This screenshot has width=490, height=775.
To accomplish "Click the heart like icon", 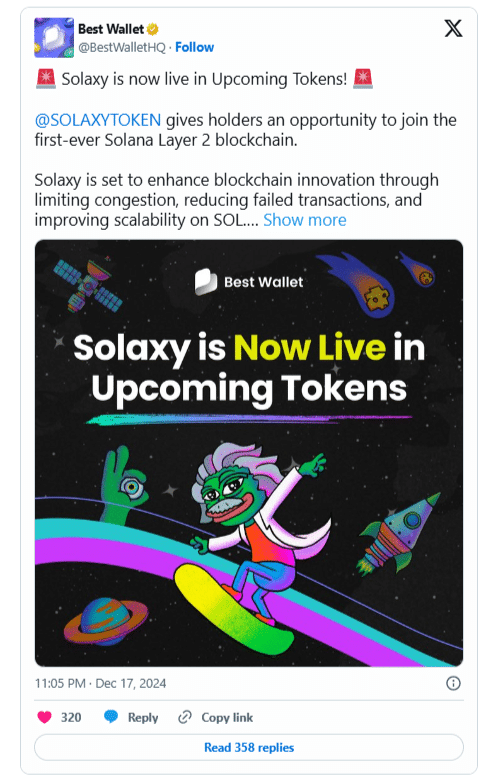I will tap(45, 717).
